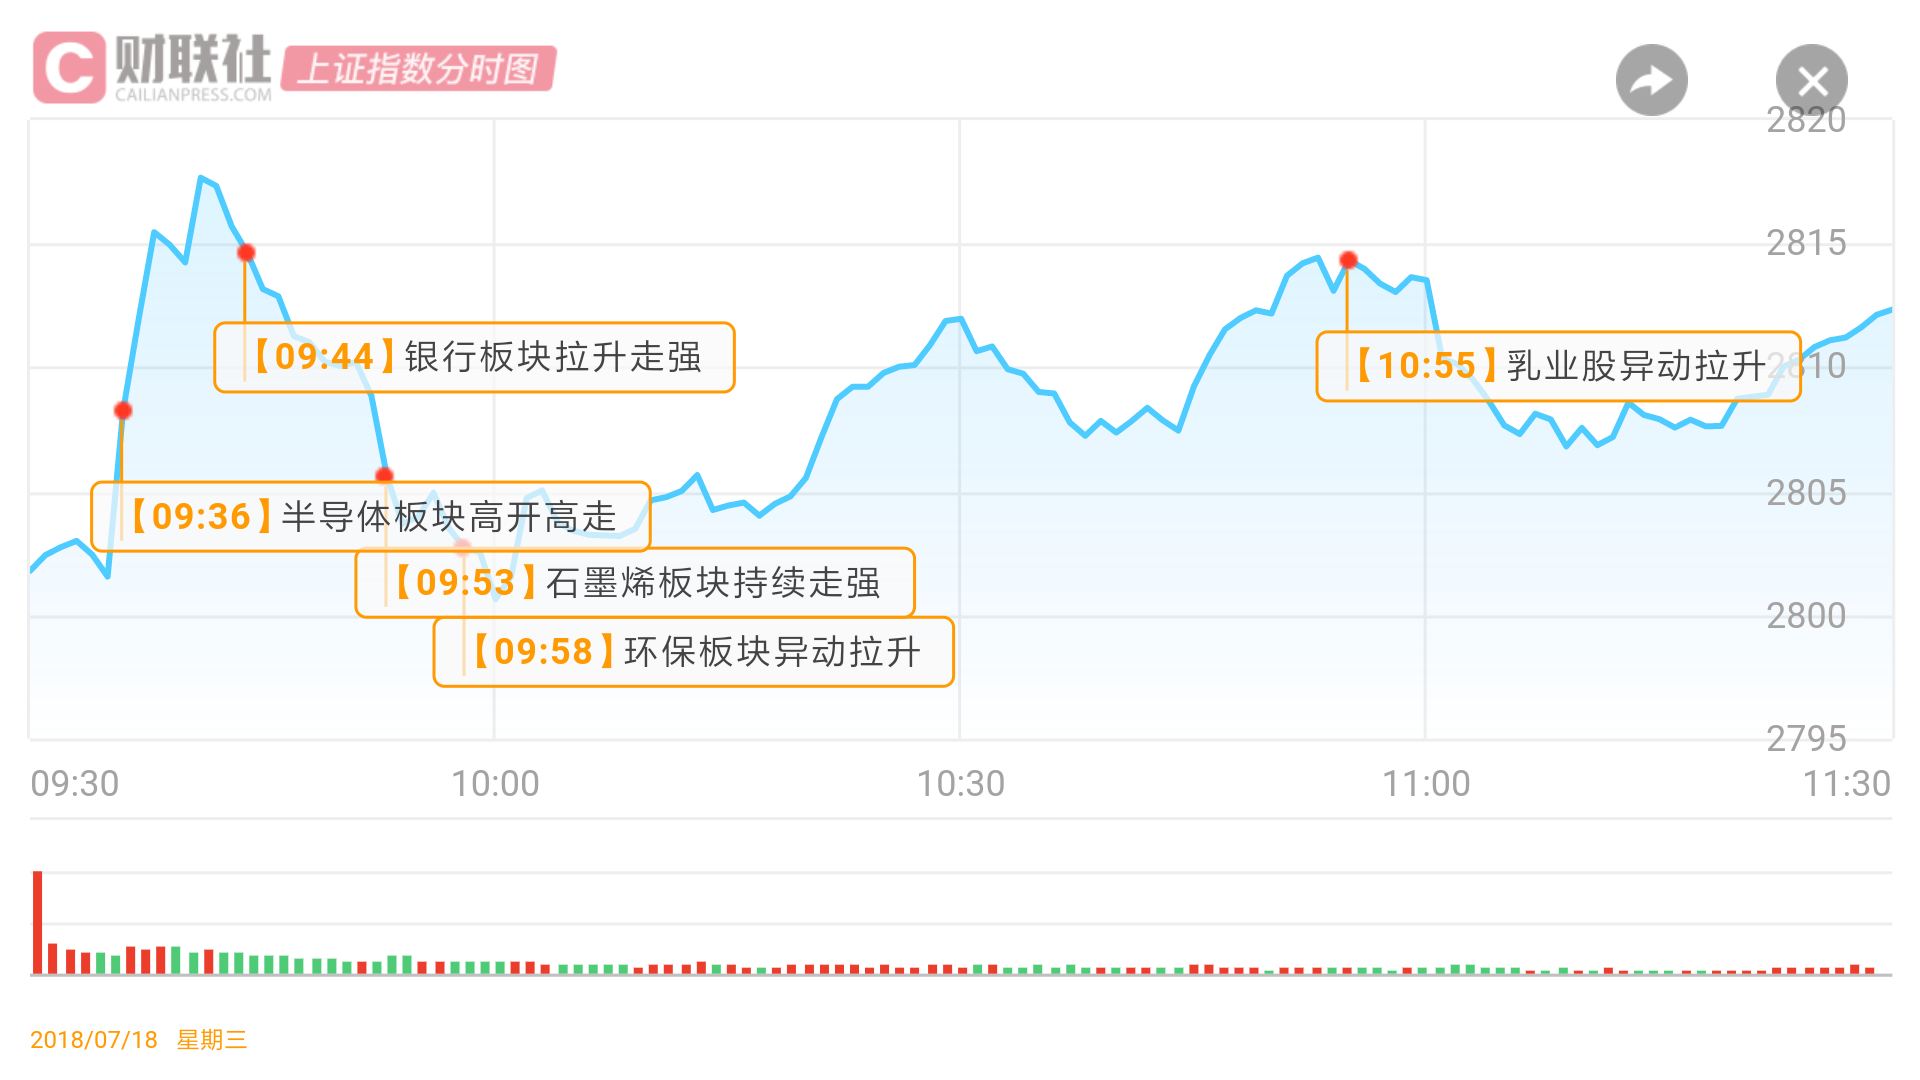The height and width of the screenshot is (1080, 1920).
Task: Click the share arrow icon
Action: pos(1651,80)
